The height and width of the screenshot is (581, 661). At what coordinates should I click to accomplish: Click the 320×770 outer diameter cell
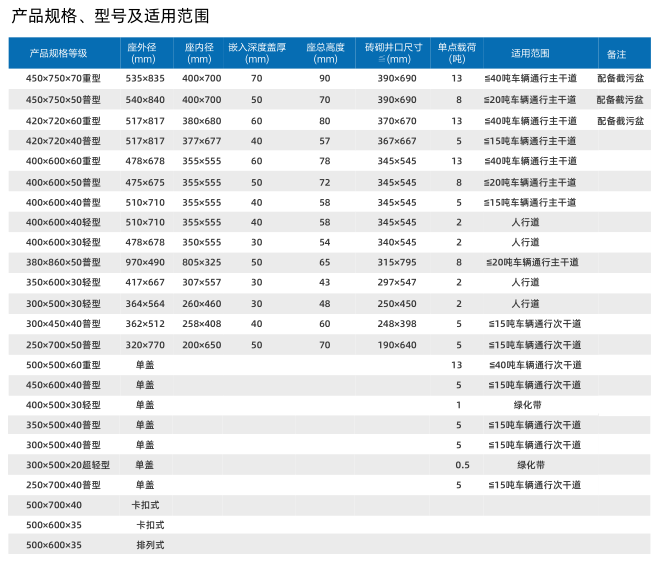pos(146,344)
